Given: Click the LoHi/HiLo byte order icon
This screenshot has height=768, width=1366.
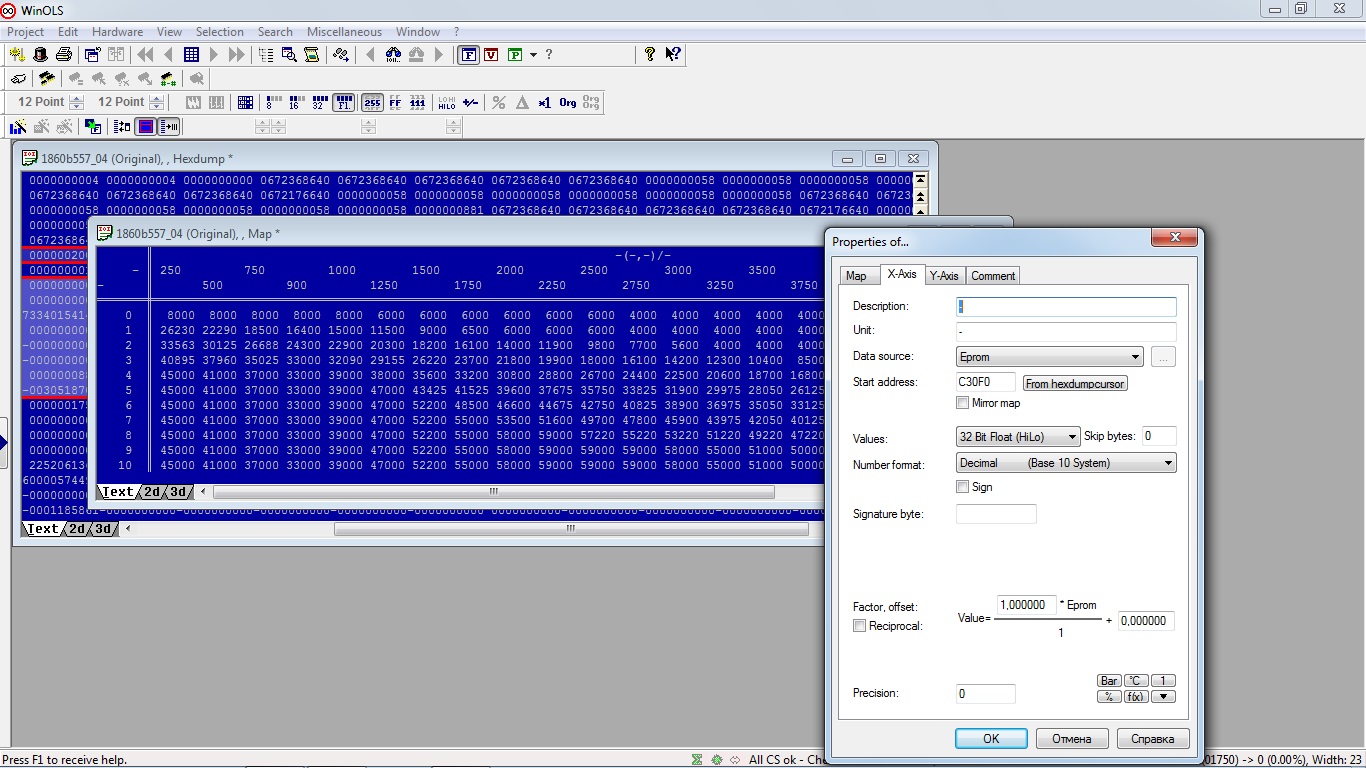Looking at the screenshot, I should [446, 103].
